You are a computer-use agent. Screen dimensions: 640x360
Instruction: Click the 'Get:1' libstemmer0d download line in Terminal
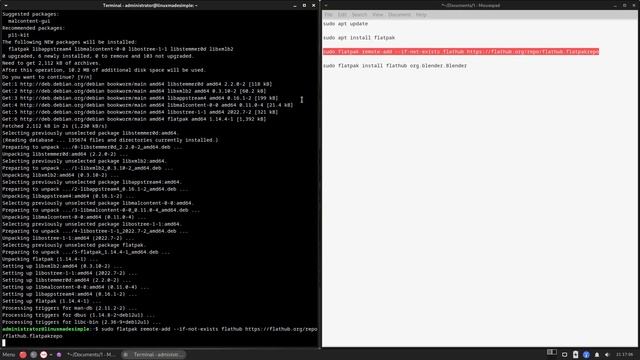click(137, 84)
